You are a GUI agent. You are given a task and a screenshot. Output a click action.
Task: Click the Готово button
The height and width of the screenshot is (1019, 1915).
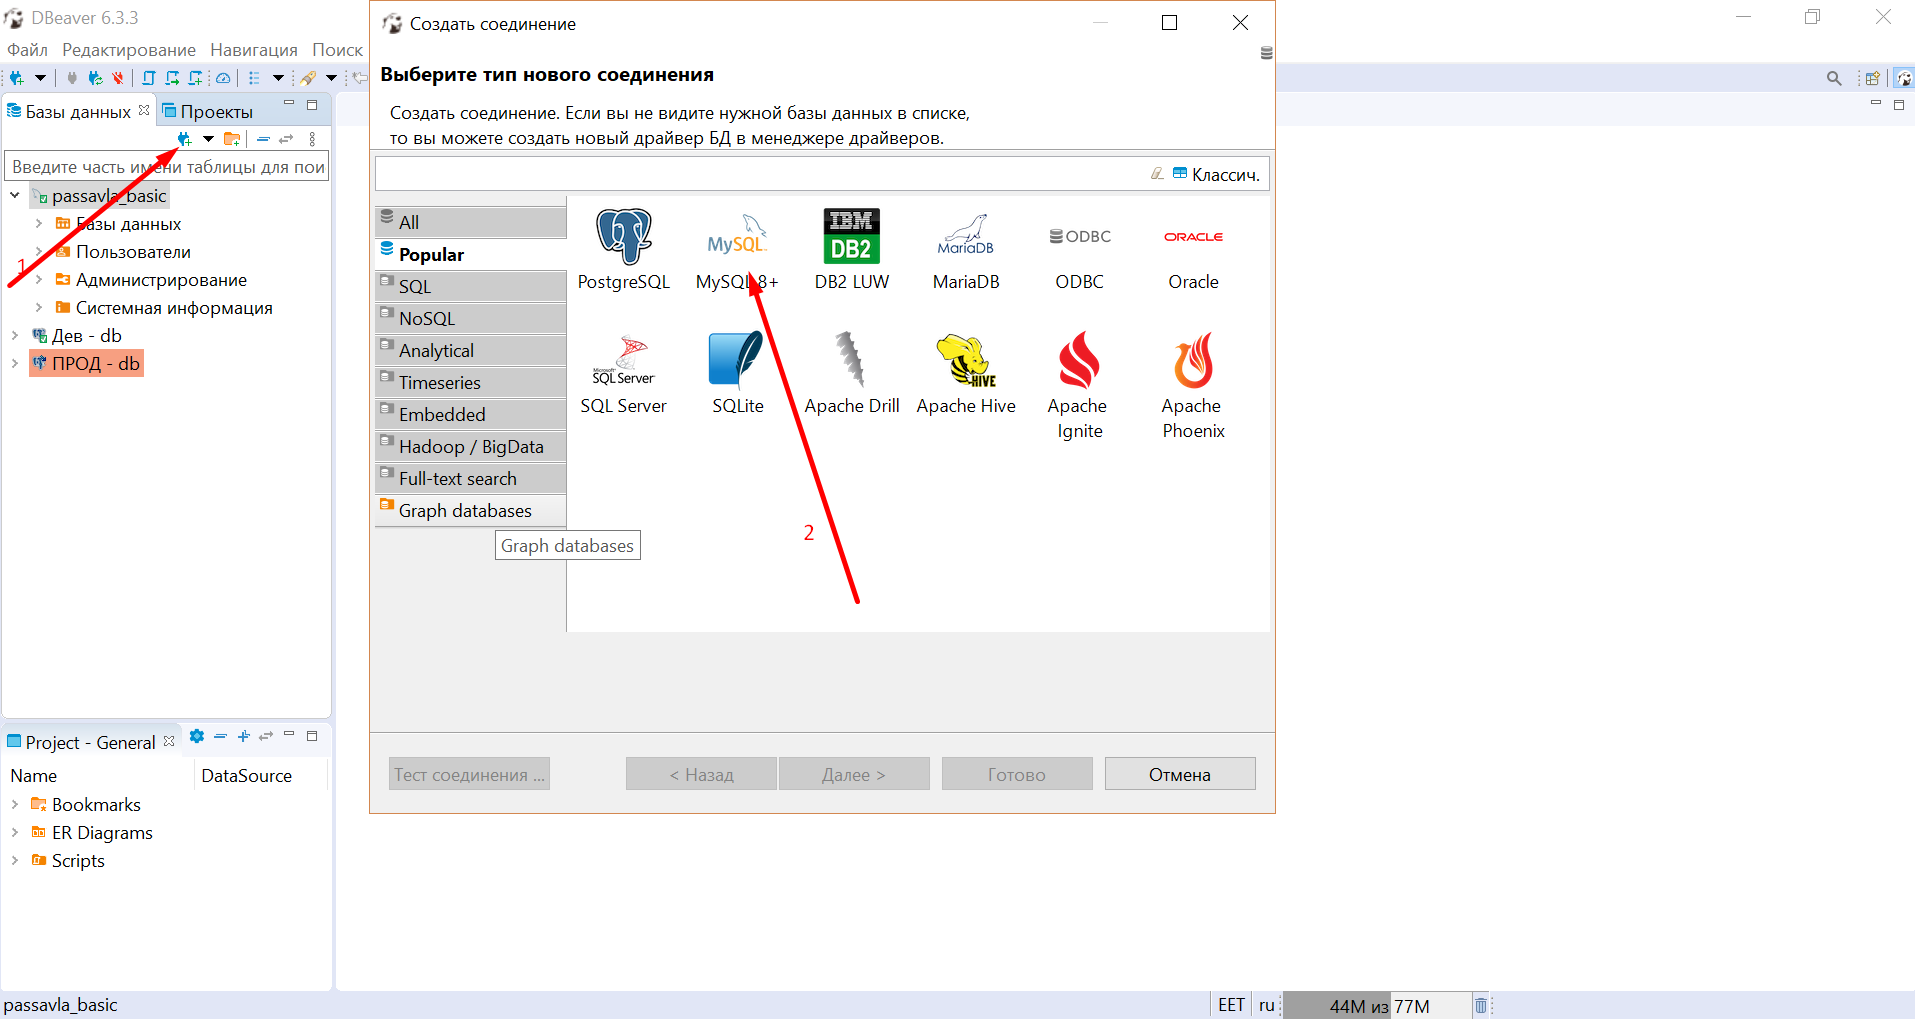[x=1017, y=774]
